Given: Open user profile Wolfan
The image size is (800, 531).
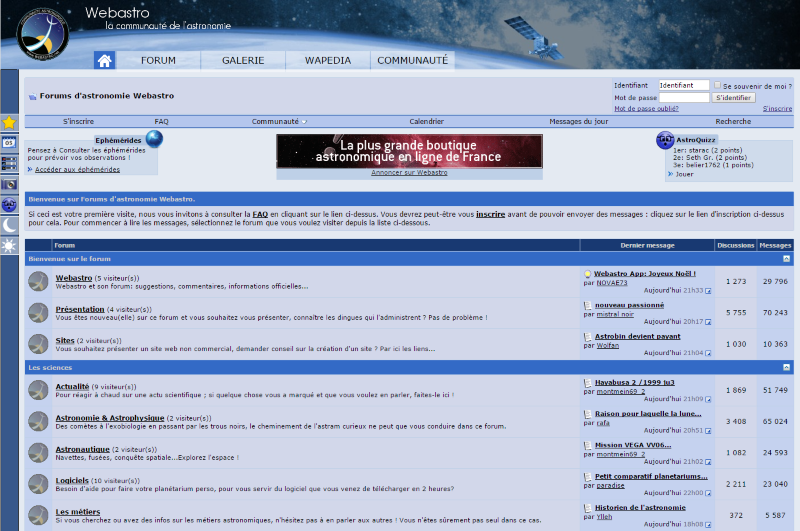Looking at the screenshot, I should click(608, 345).
